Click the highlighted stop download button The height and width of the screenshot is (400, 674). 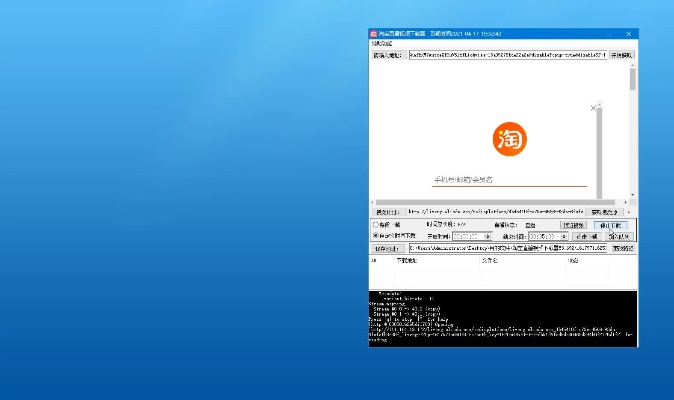[611, 225]
